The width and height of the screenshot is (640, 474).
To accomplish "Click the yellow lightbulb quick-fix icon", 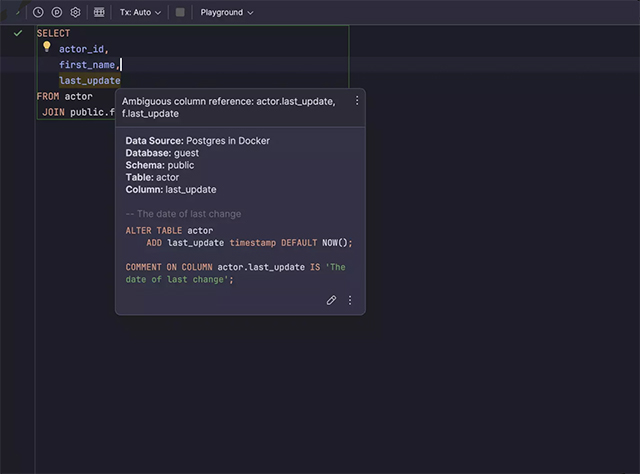I will (46, 47).
